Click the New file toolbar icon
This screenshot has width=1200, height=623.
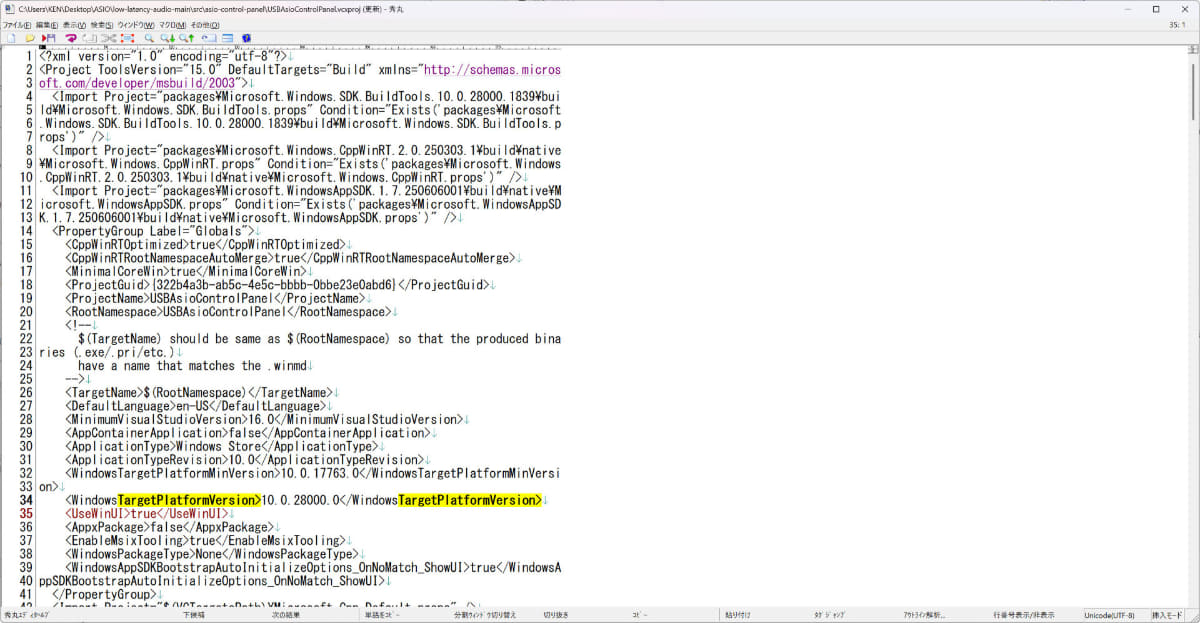point(10,38)
